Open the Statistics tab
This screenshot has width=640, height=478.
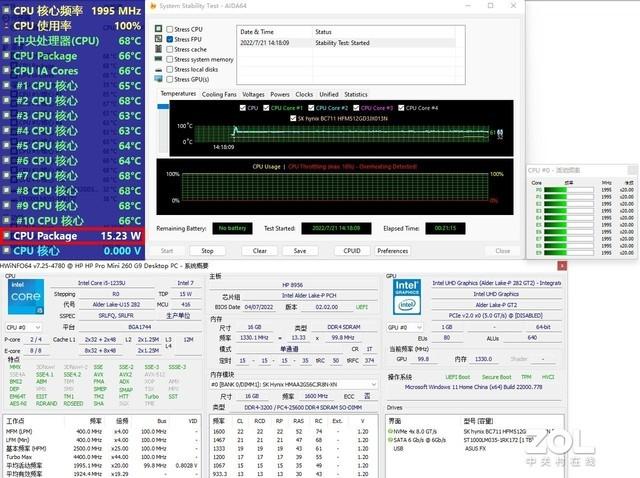[x=356, y=94]
